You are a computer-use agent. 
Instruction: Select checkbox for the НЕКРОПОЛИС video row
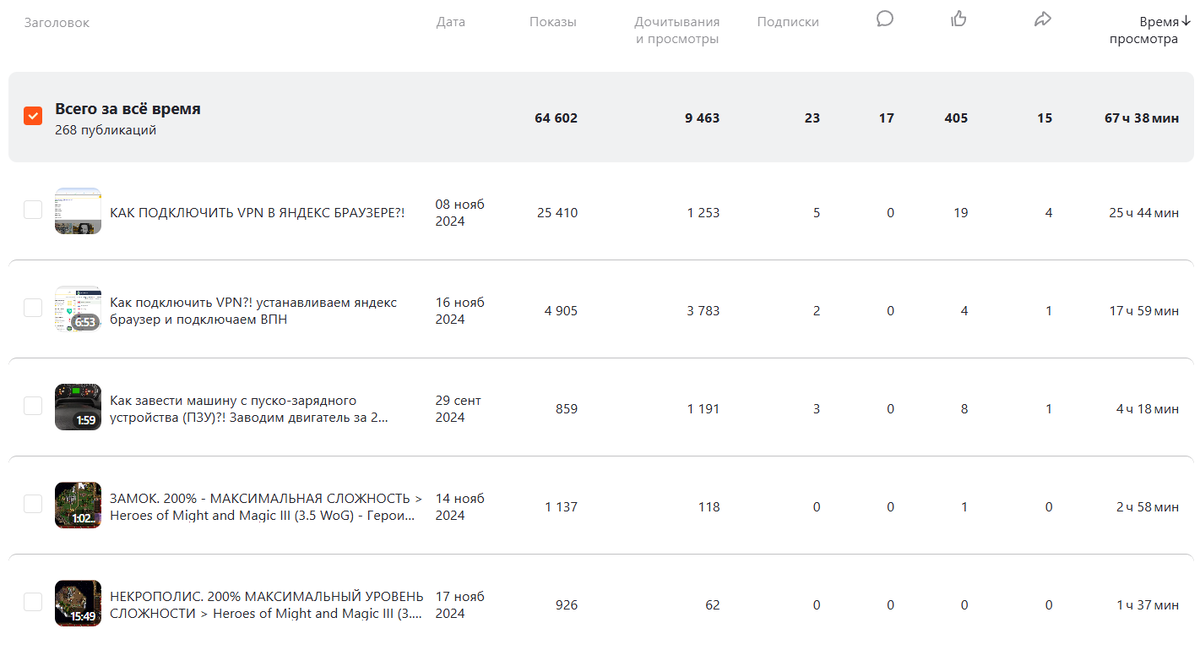point(33,602)
